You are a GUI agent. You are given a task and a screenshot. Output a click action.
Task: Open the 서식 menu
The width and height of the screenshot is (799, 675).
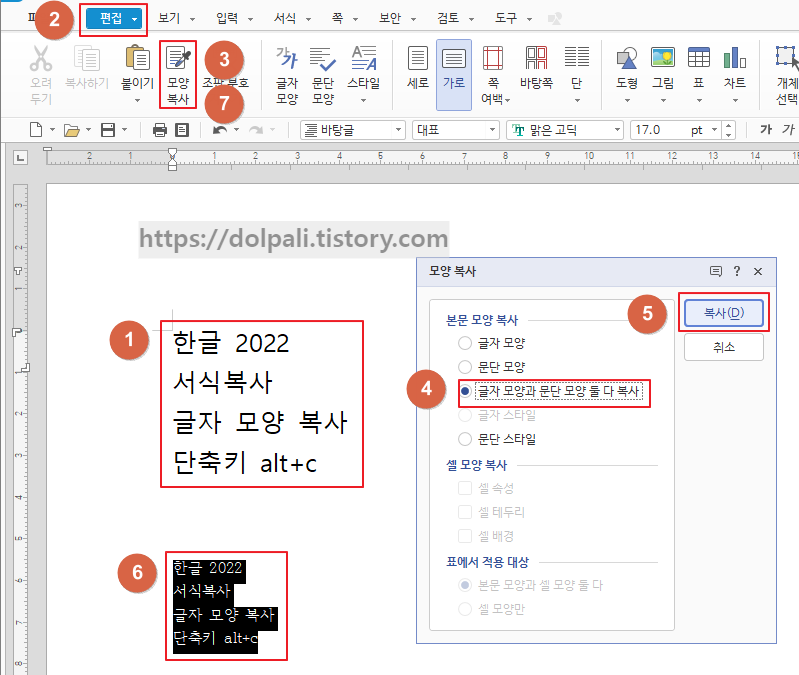(292, 19)
